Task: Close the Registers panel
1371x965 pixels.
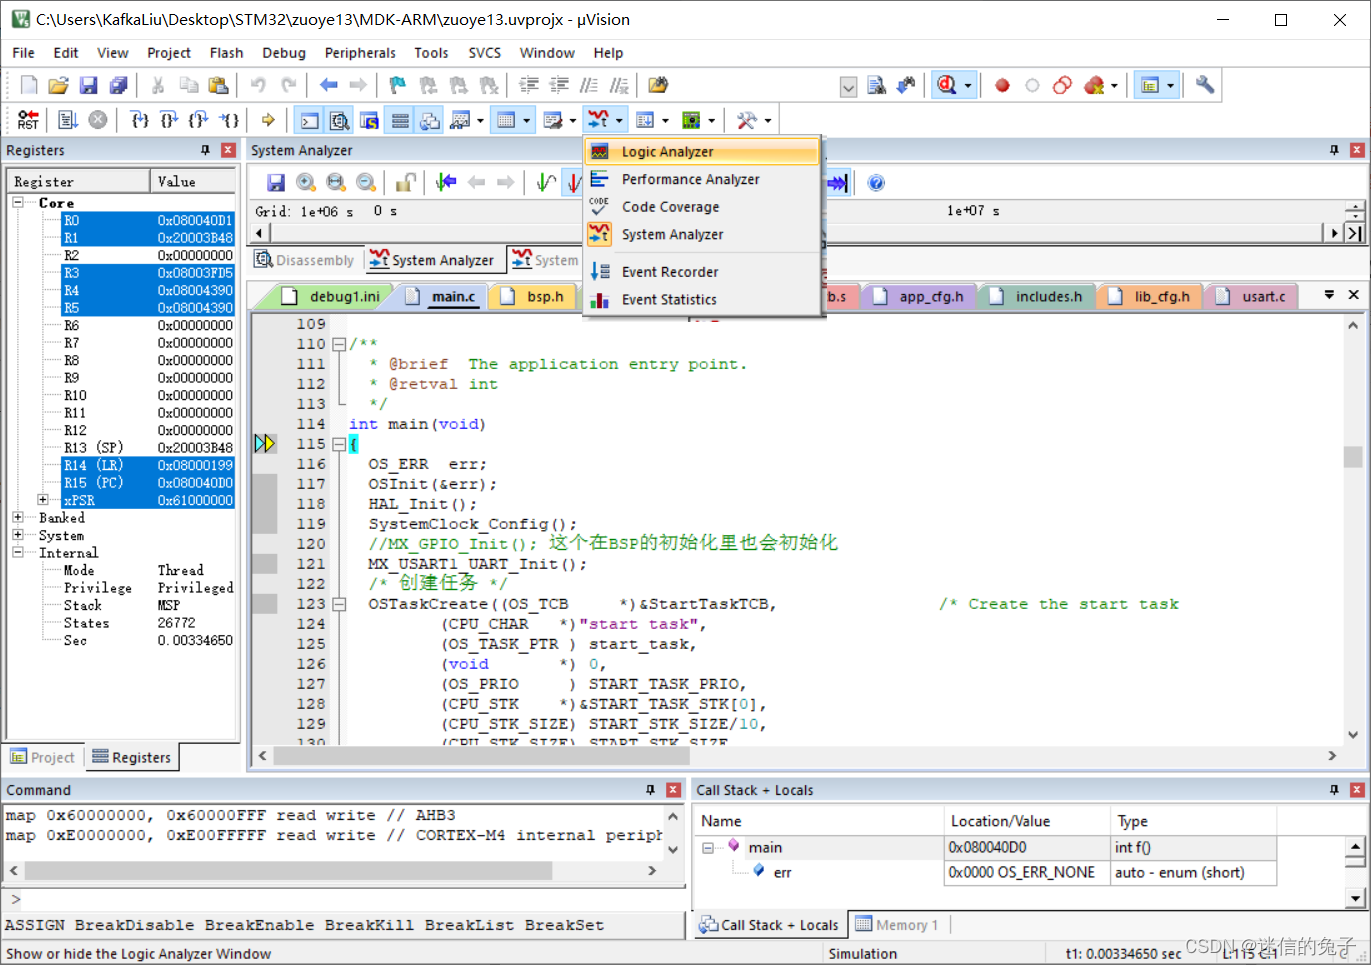Action: point(228,150)
